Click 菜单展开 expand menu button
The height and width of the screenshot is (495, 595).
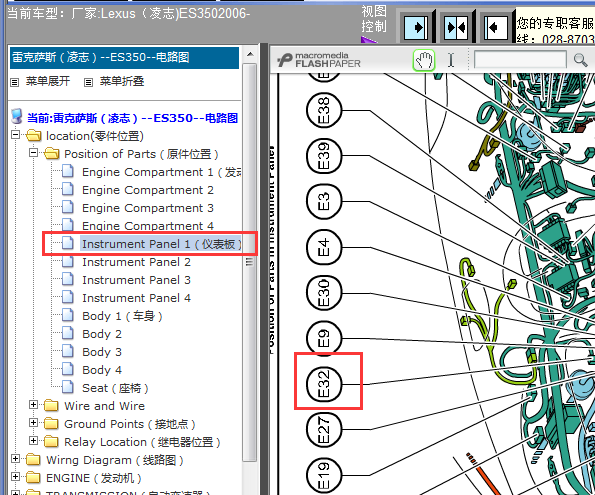click(48, 81)
